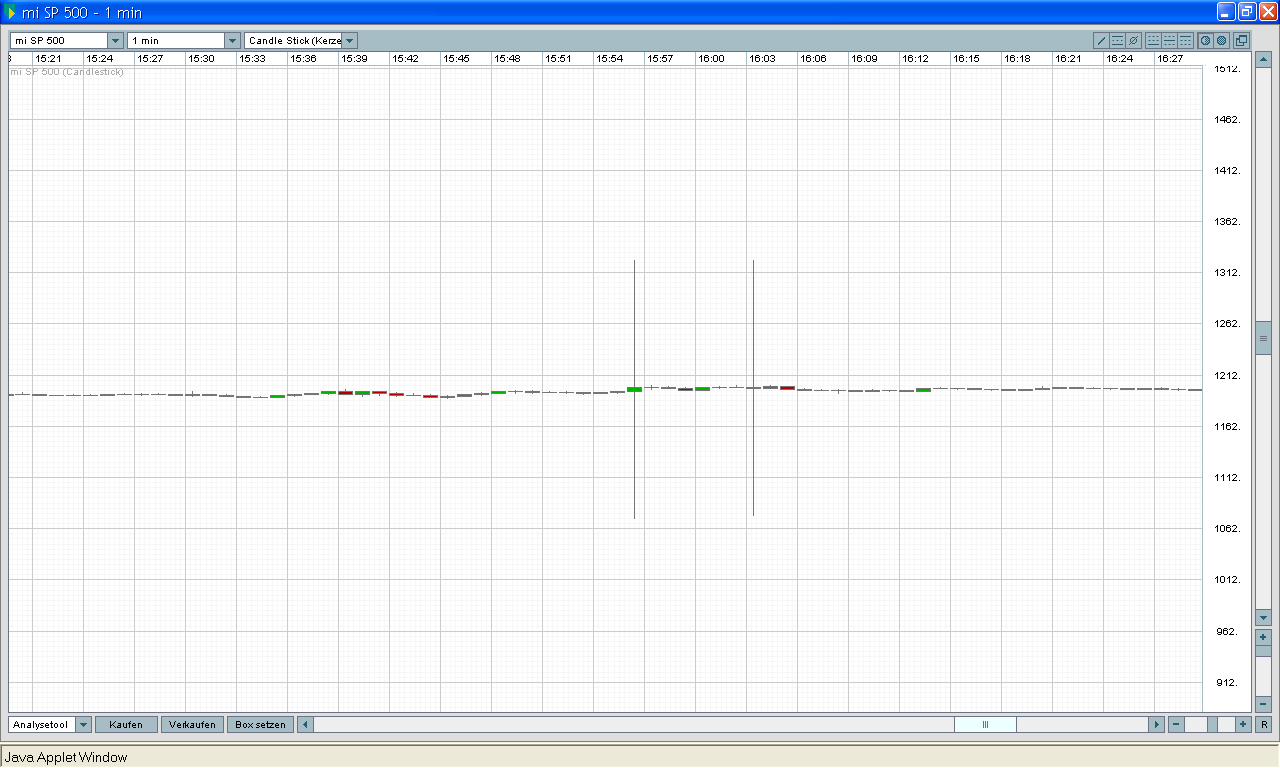Viewport: 1280px width, 768px height.
Task: Expand the Candle Stick chart type dropdown
Action: [x=349, y=41]
